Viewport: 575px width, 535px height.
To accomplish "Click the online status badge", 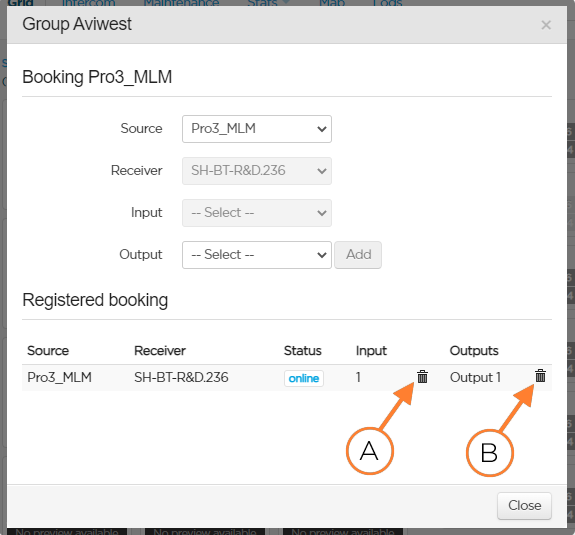I will pyautogui.click(x=304, y=378).
